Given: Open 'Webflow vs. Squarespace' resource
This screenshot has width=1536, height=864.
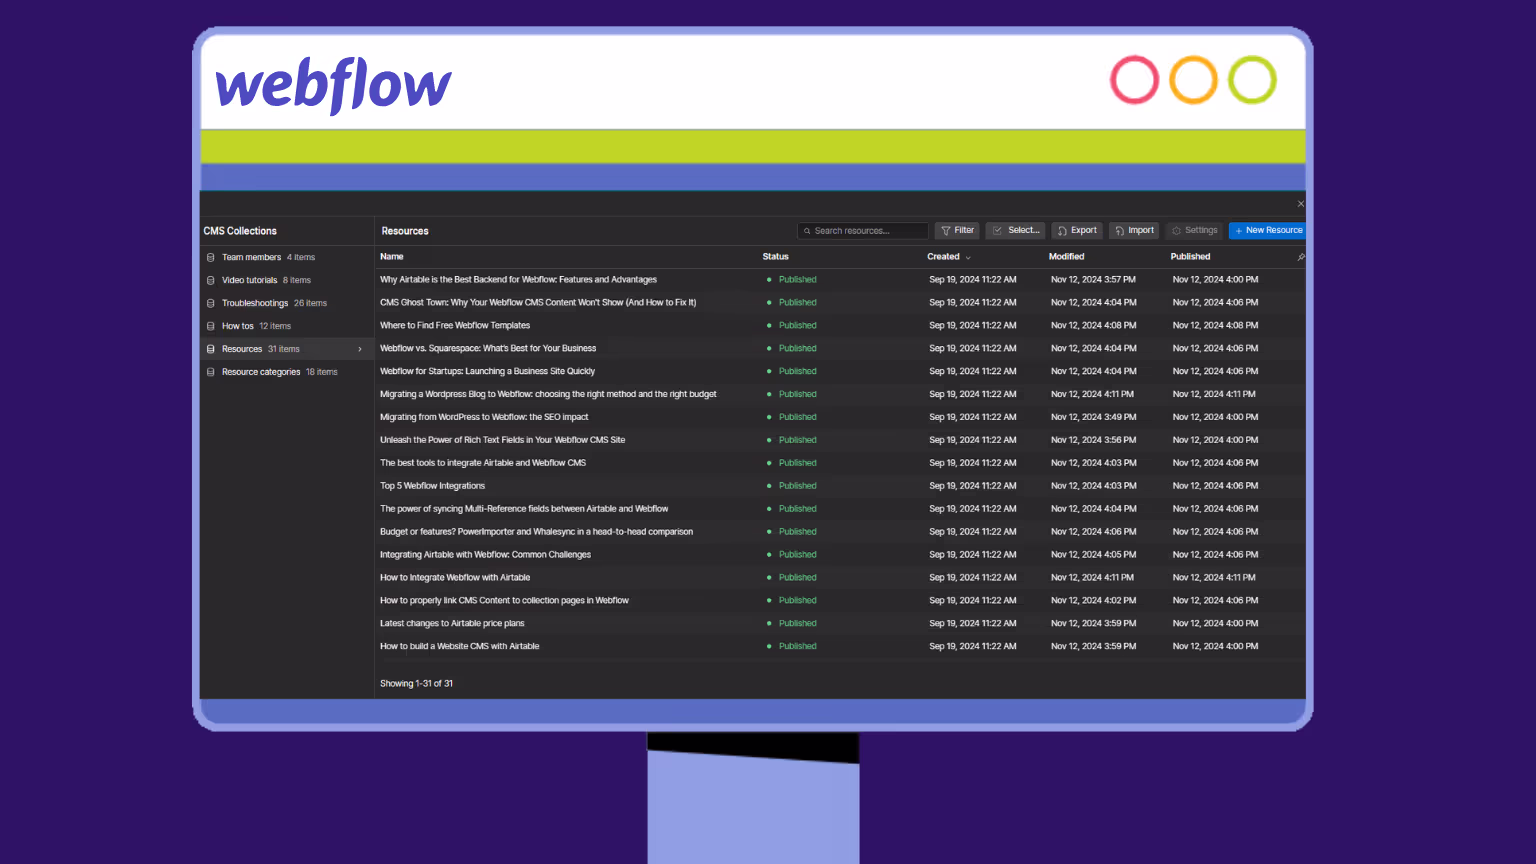Looking at the screenshot, I should tap(488, 349).
